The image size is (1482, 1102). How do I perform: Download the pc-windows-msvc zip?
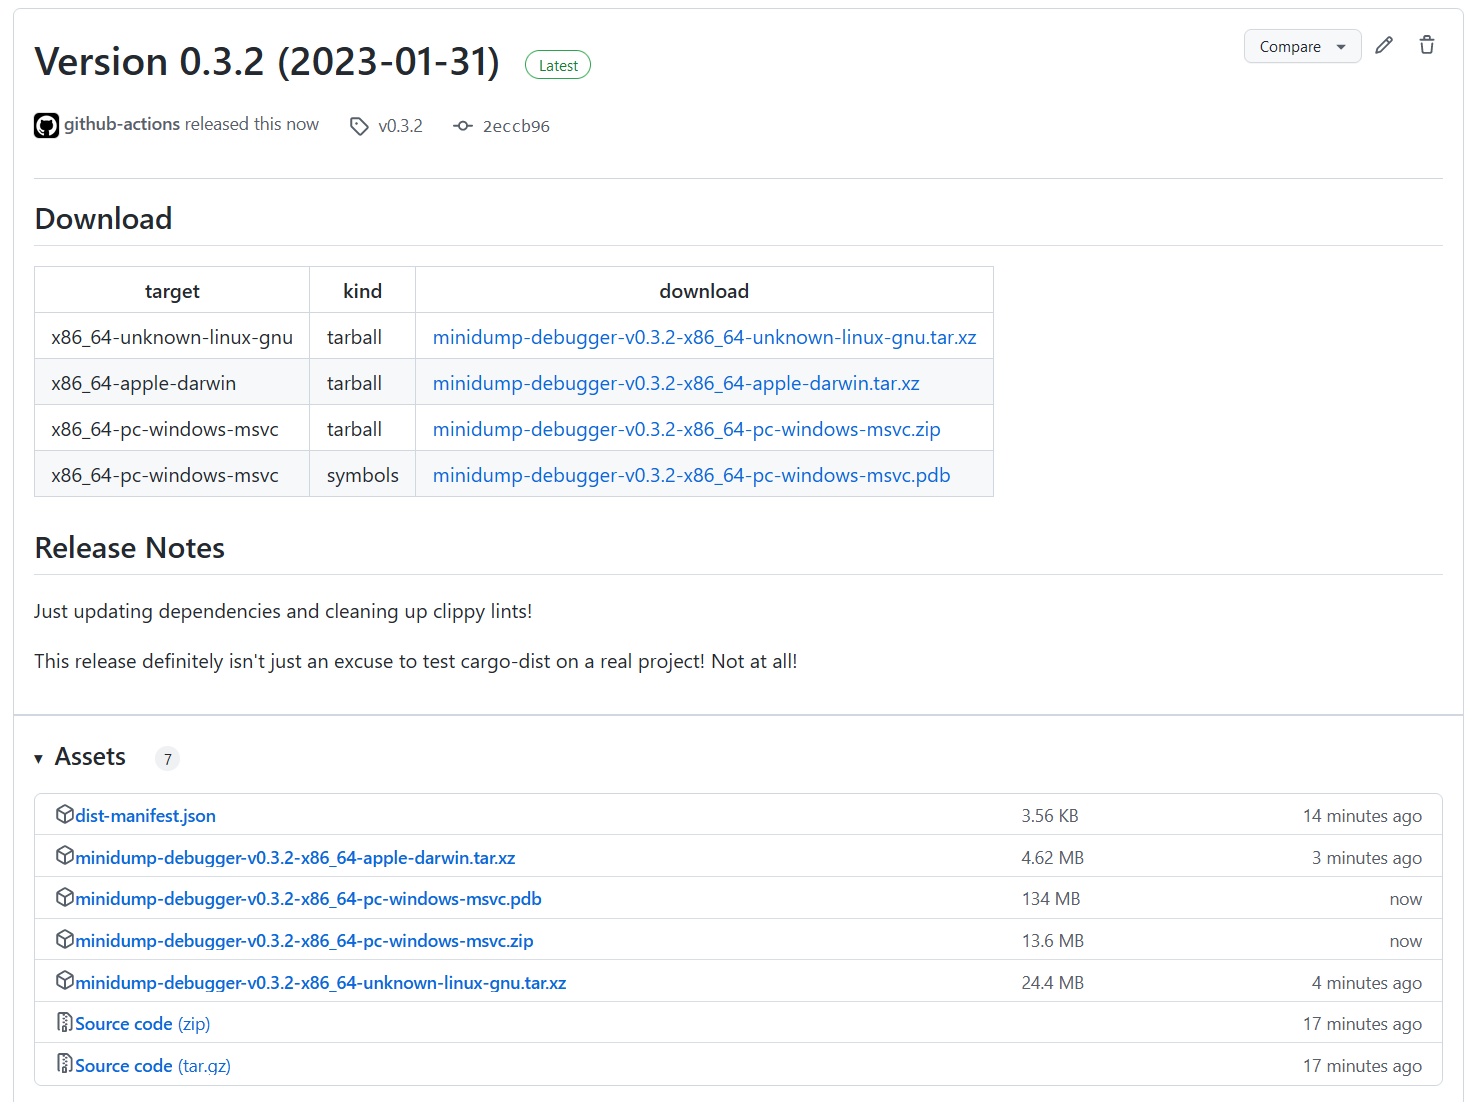pyautogui.click(x=686, y=429)
